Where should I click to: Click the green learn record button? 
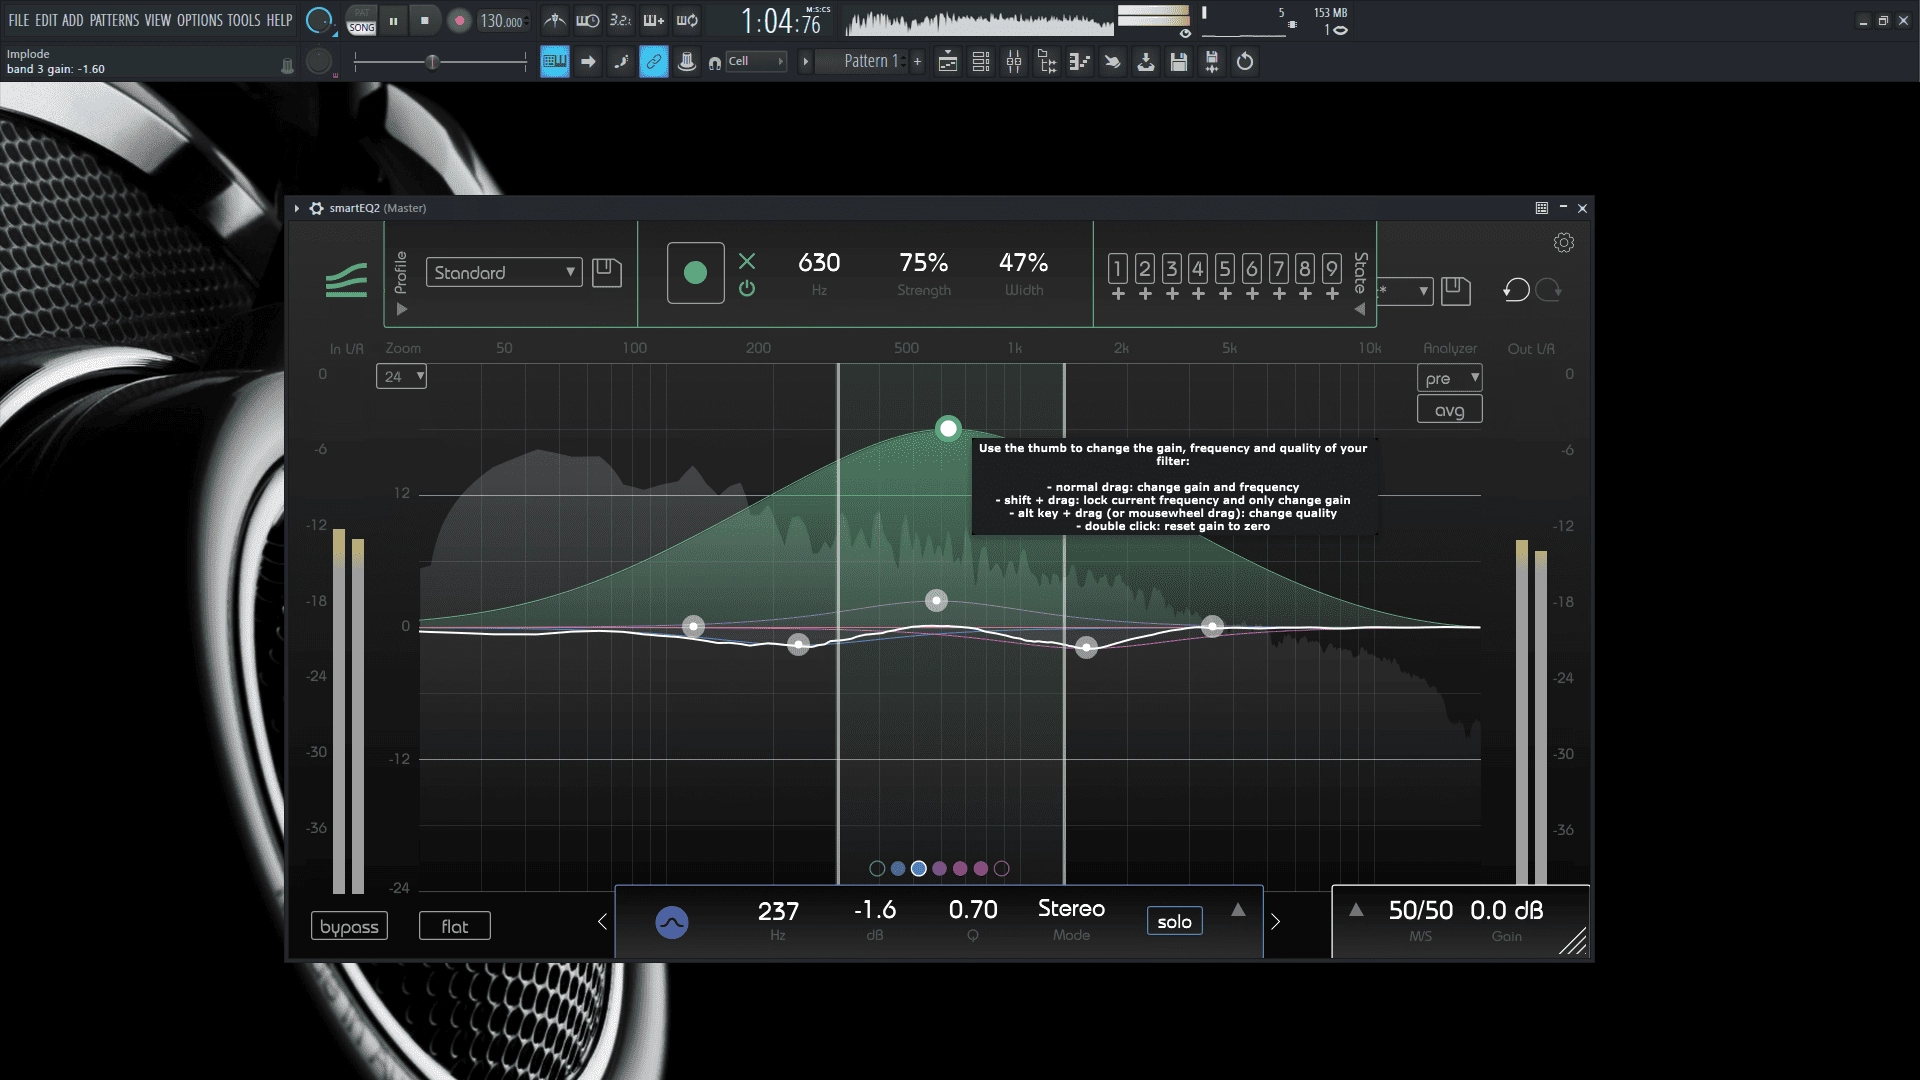pyautogui.click(x=695, y=273)
